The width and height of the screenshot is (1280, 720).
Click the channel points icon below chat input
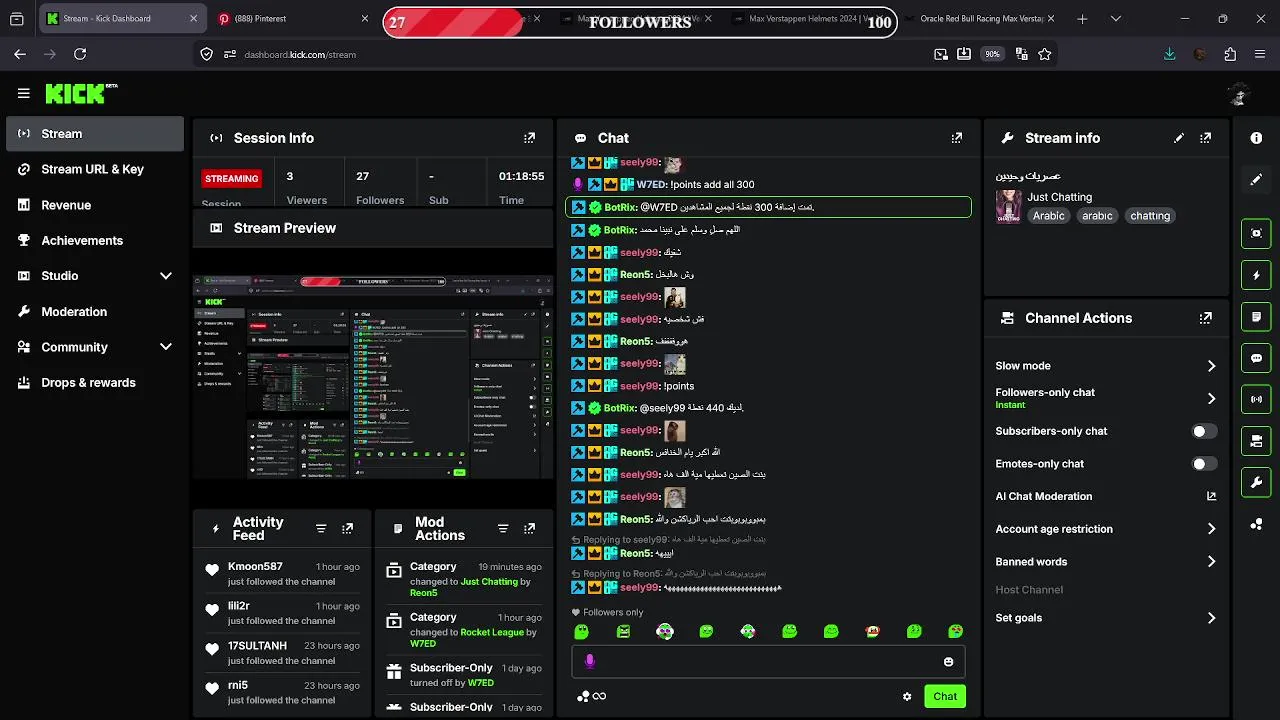click(x=583, y=697)
